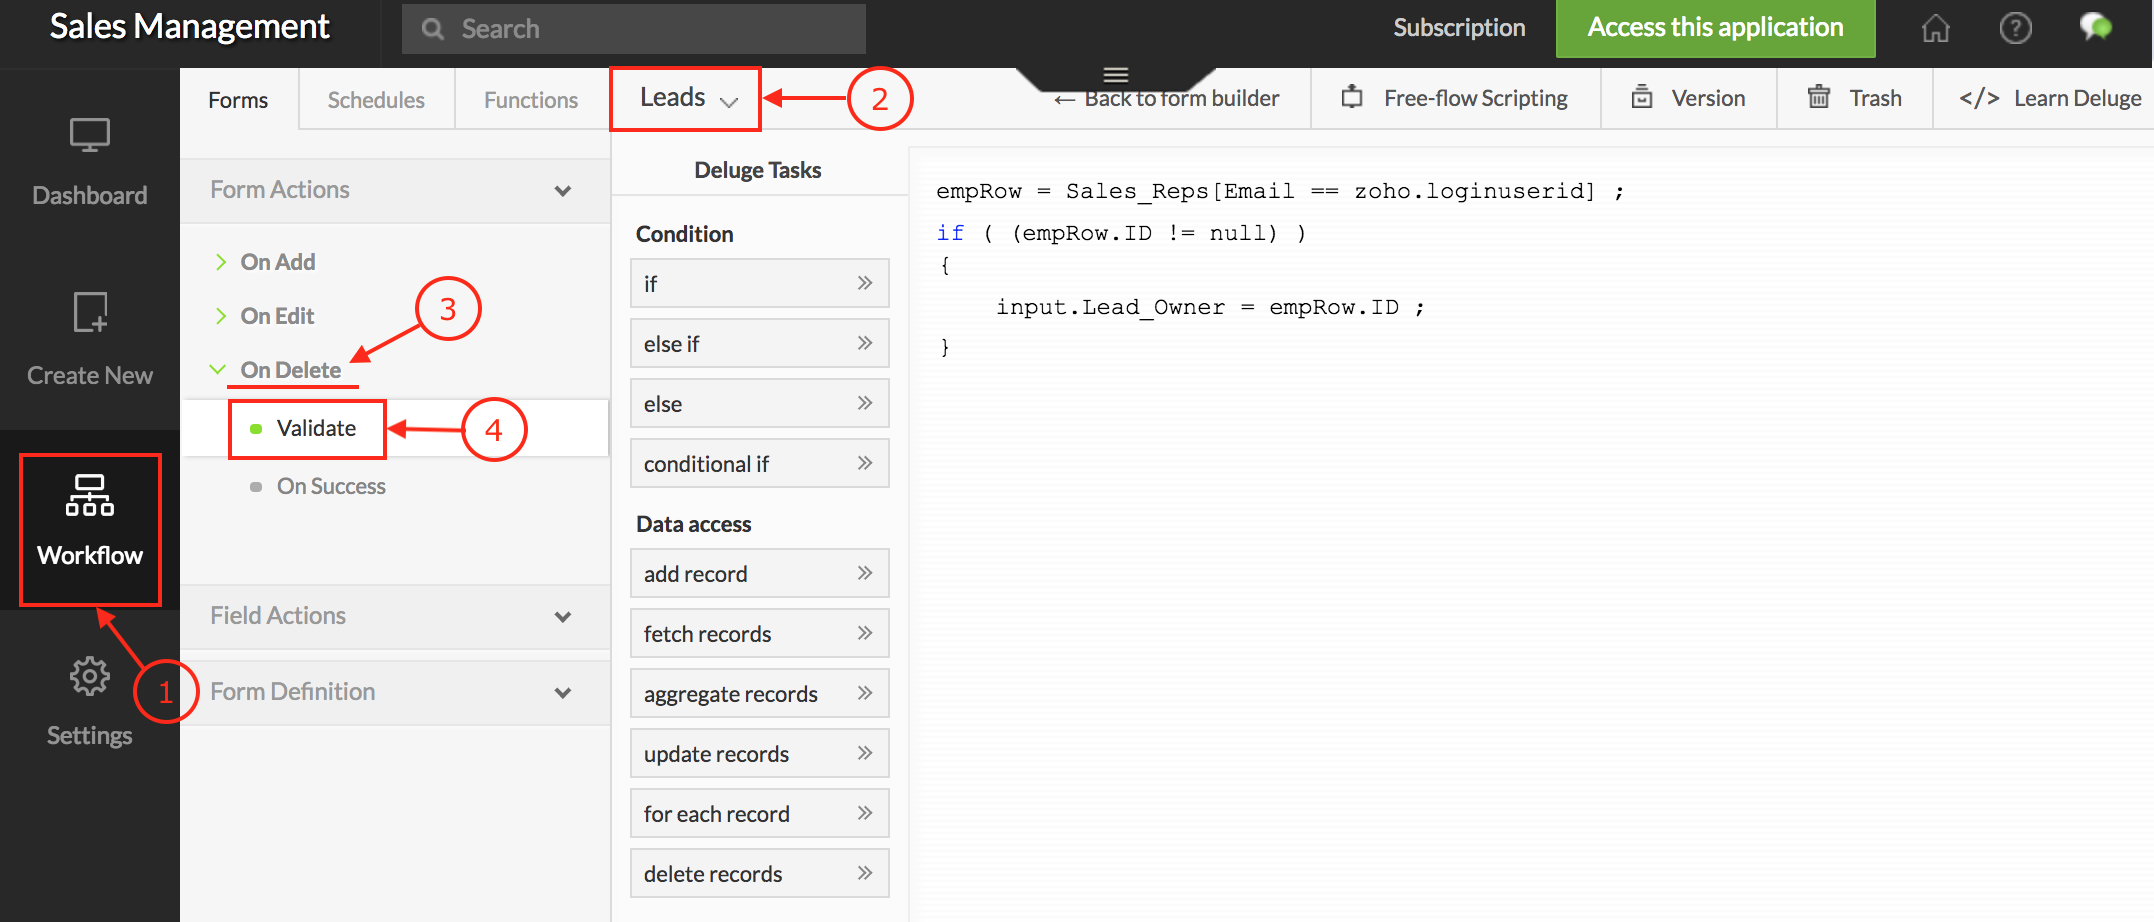Screen dimensions: 2154x922
Task: Select the Validate action
Action: click(316, 428)
